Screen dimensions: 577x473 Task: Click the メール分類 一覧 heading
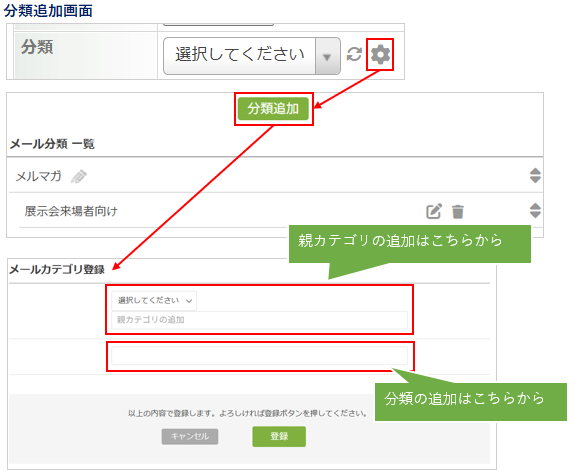[x=52, y=144]
